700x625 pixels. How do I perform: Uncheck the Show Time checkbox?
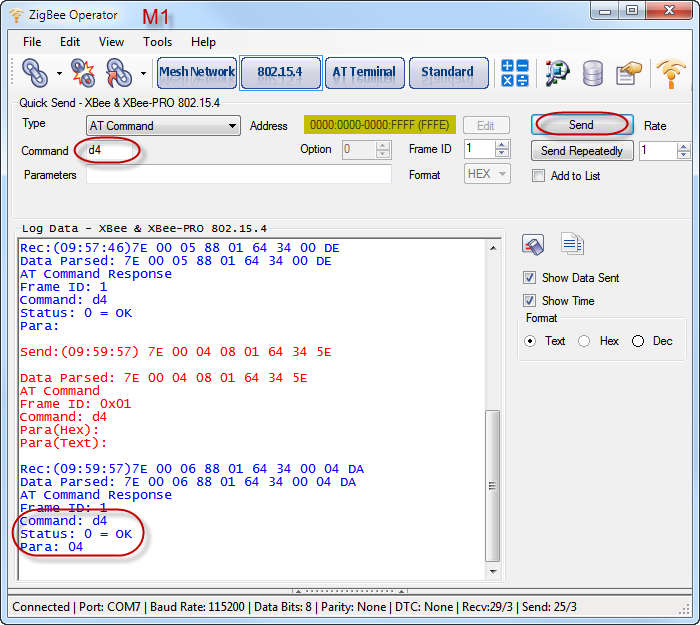click(x=529, y=300)
